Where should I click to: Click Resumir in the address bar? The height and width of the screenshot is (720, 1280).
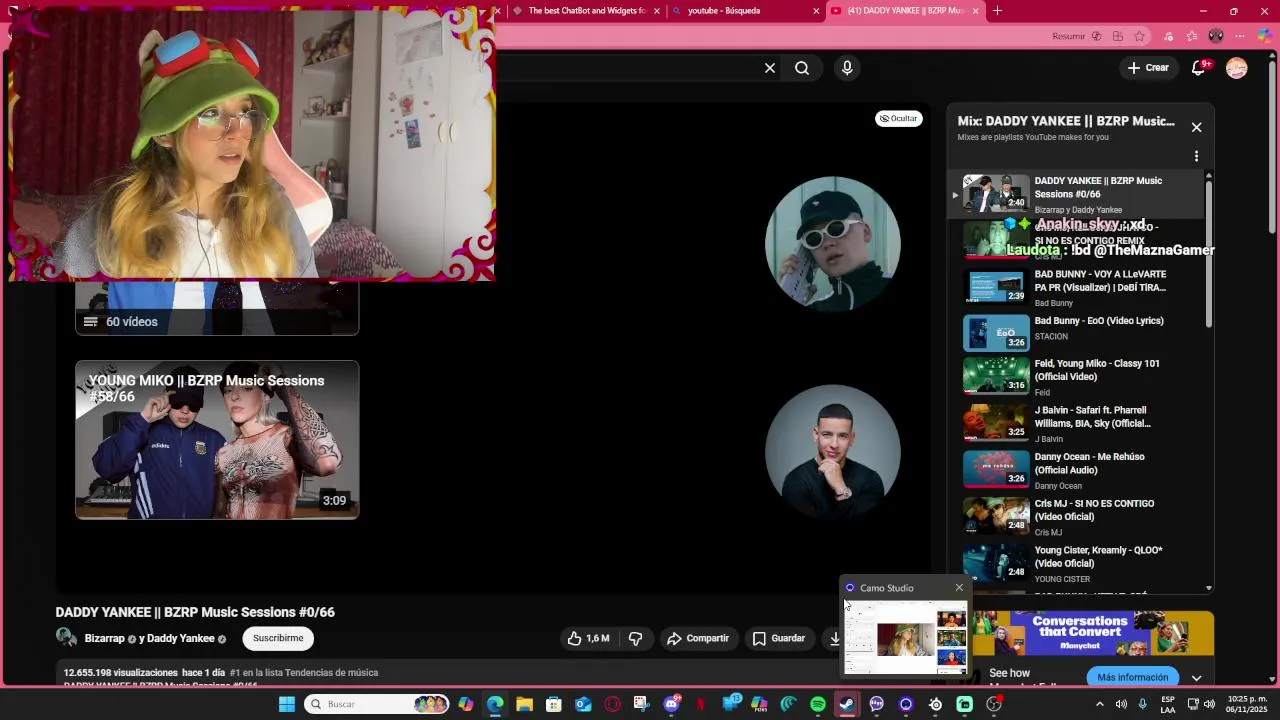click(1068, 36)
